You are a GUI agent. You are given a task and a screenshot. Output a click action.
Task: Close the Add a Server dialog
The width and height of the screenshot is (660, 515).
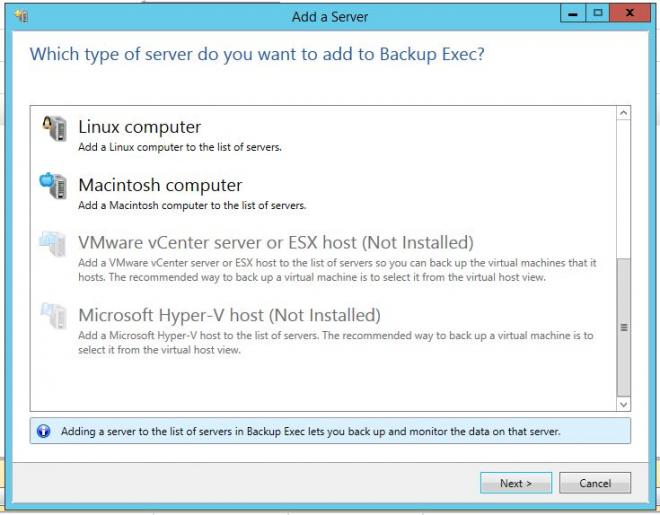pos(630,15)
